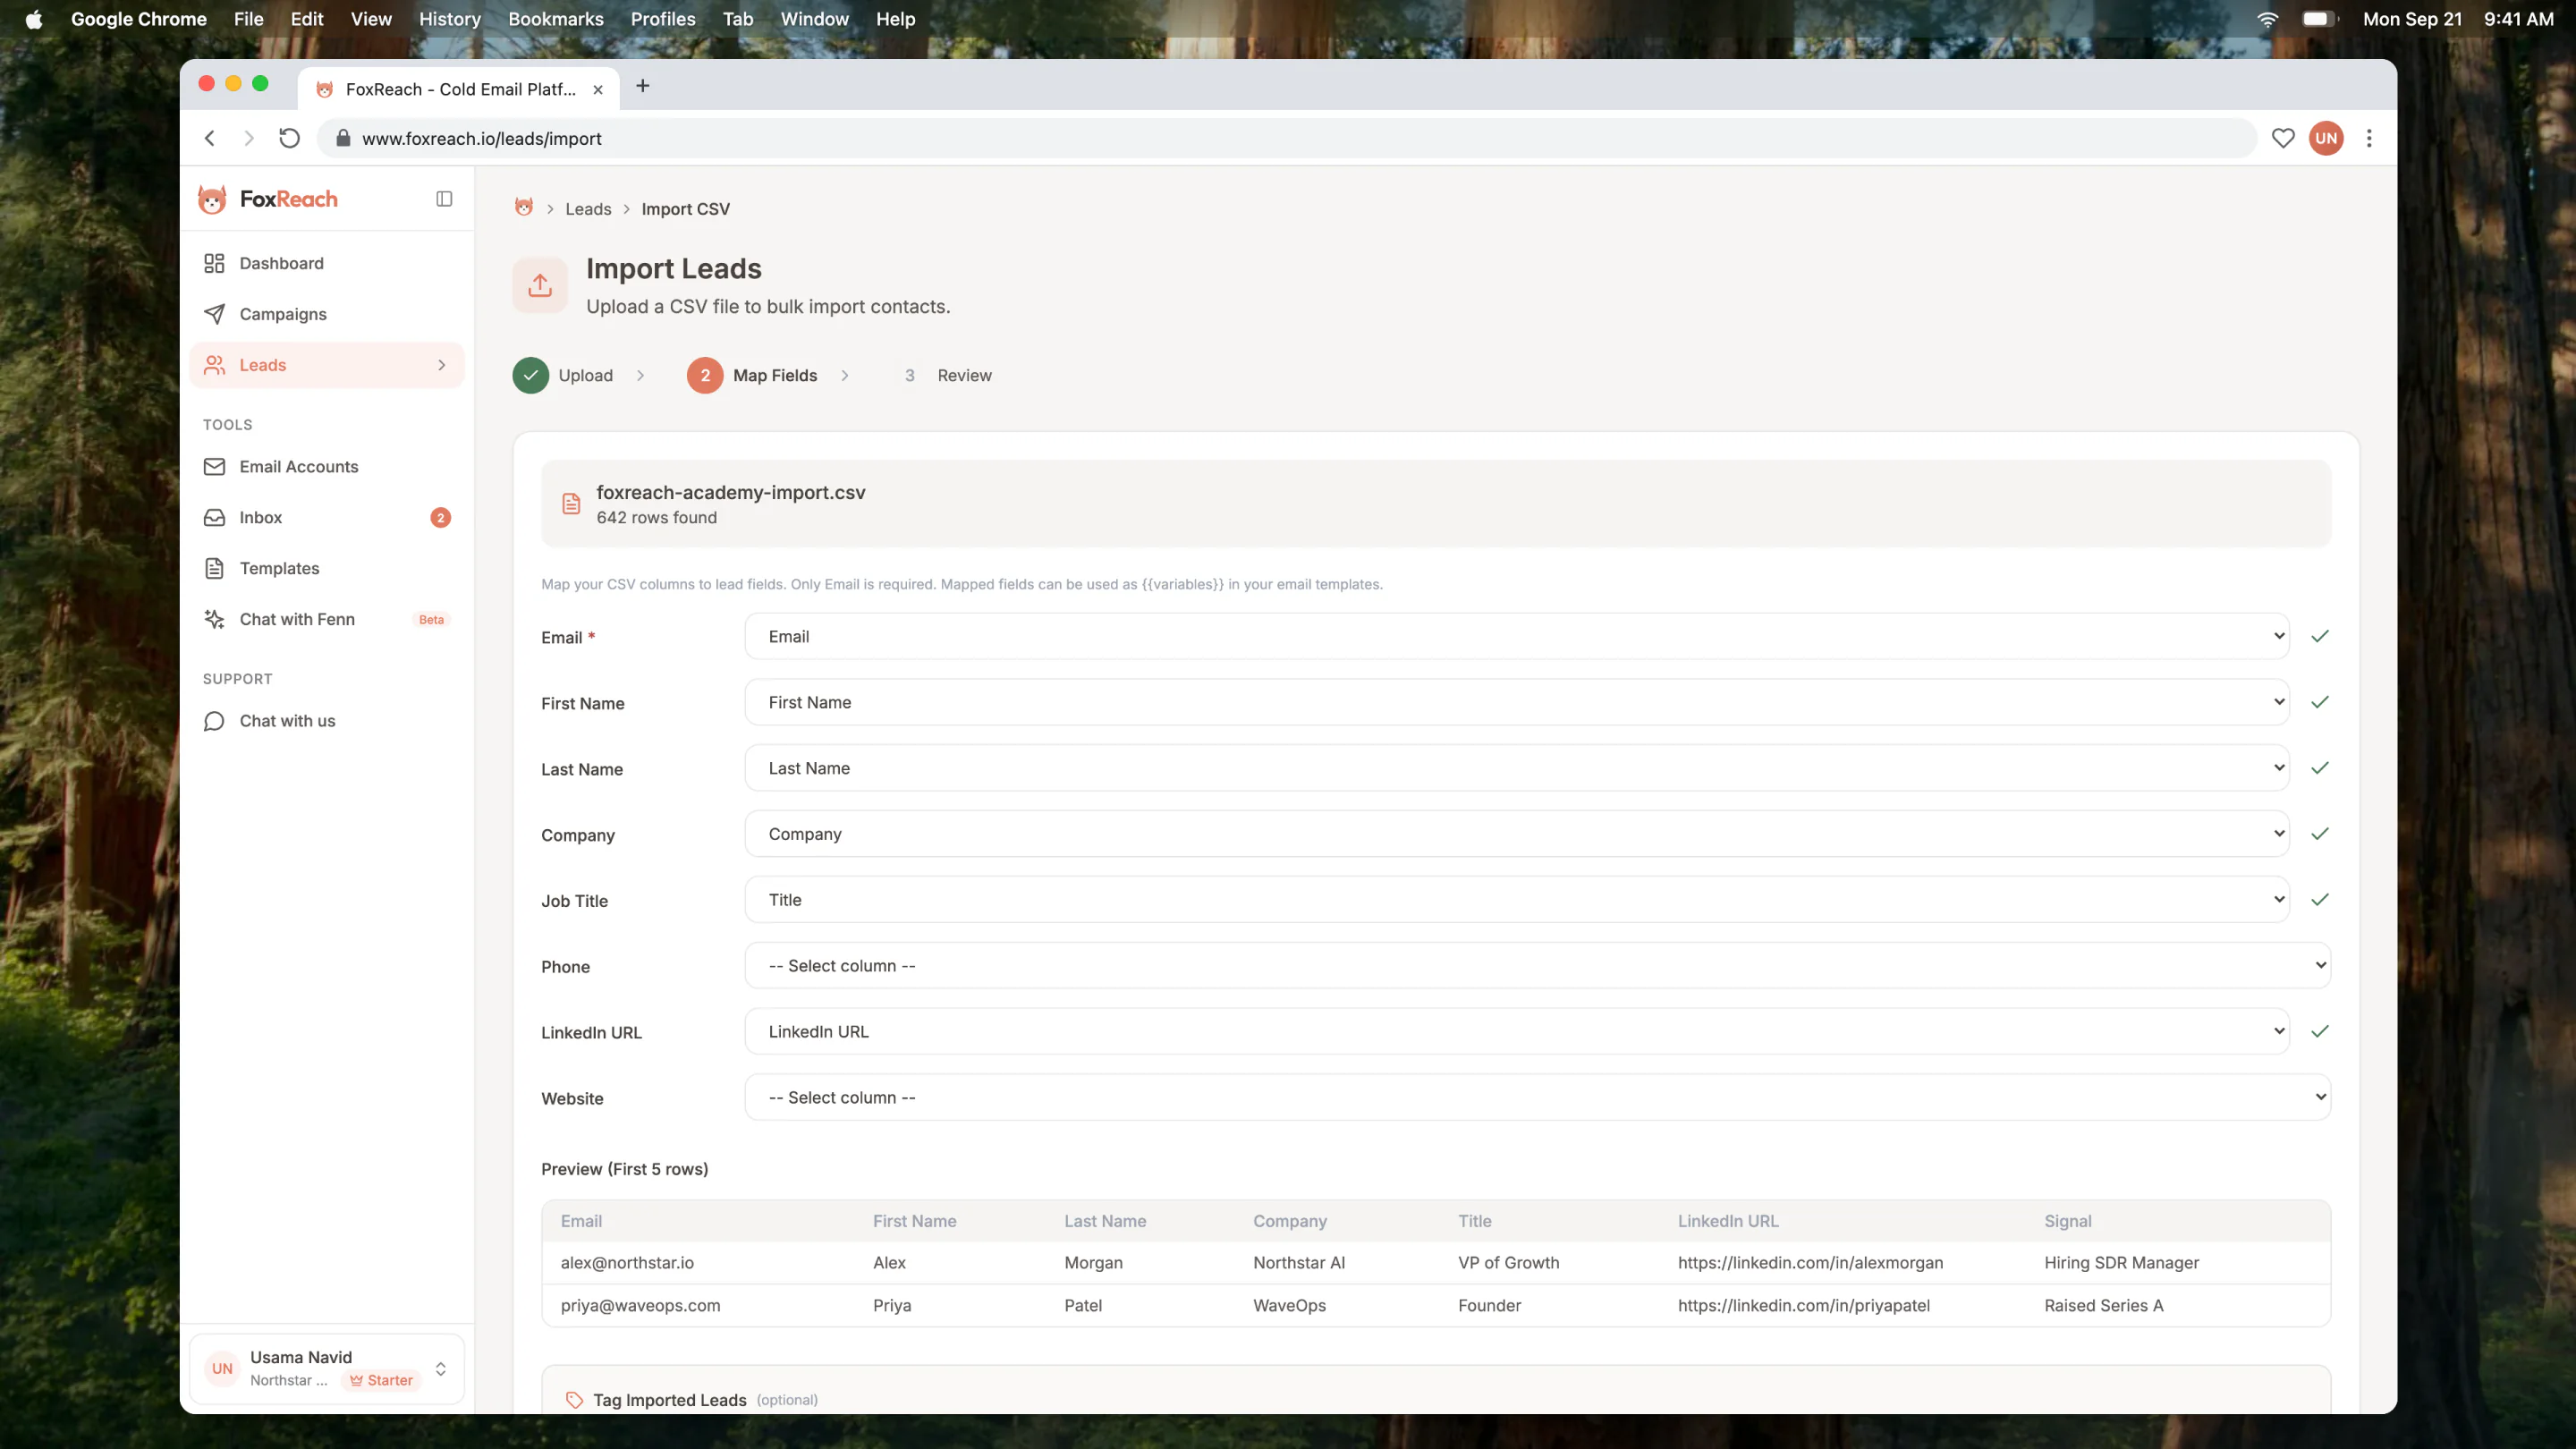Open the Profiles menu

[663, 19]
